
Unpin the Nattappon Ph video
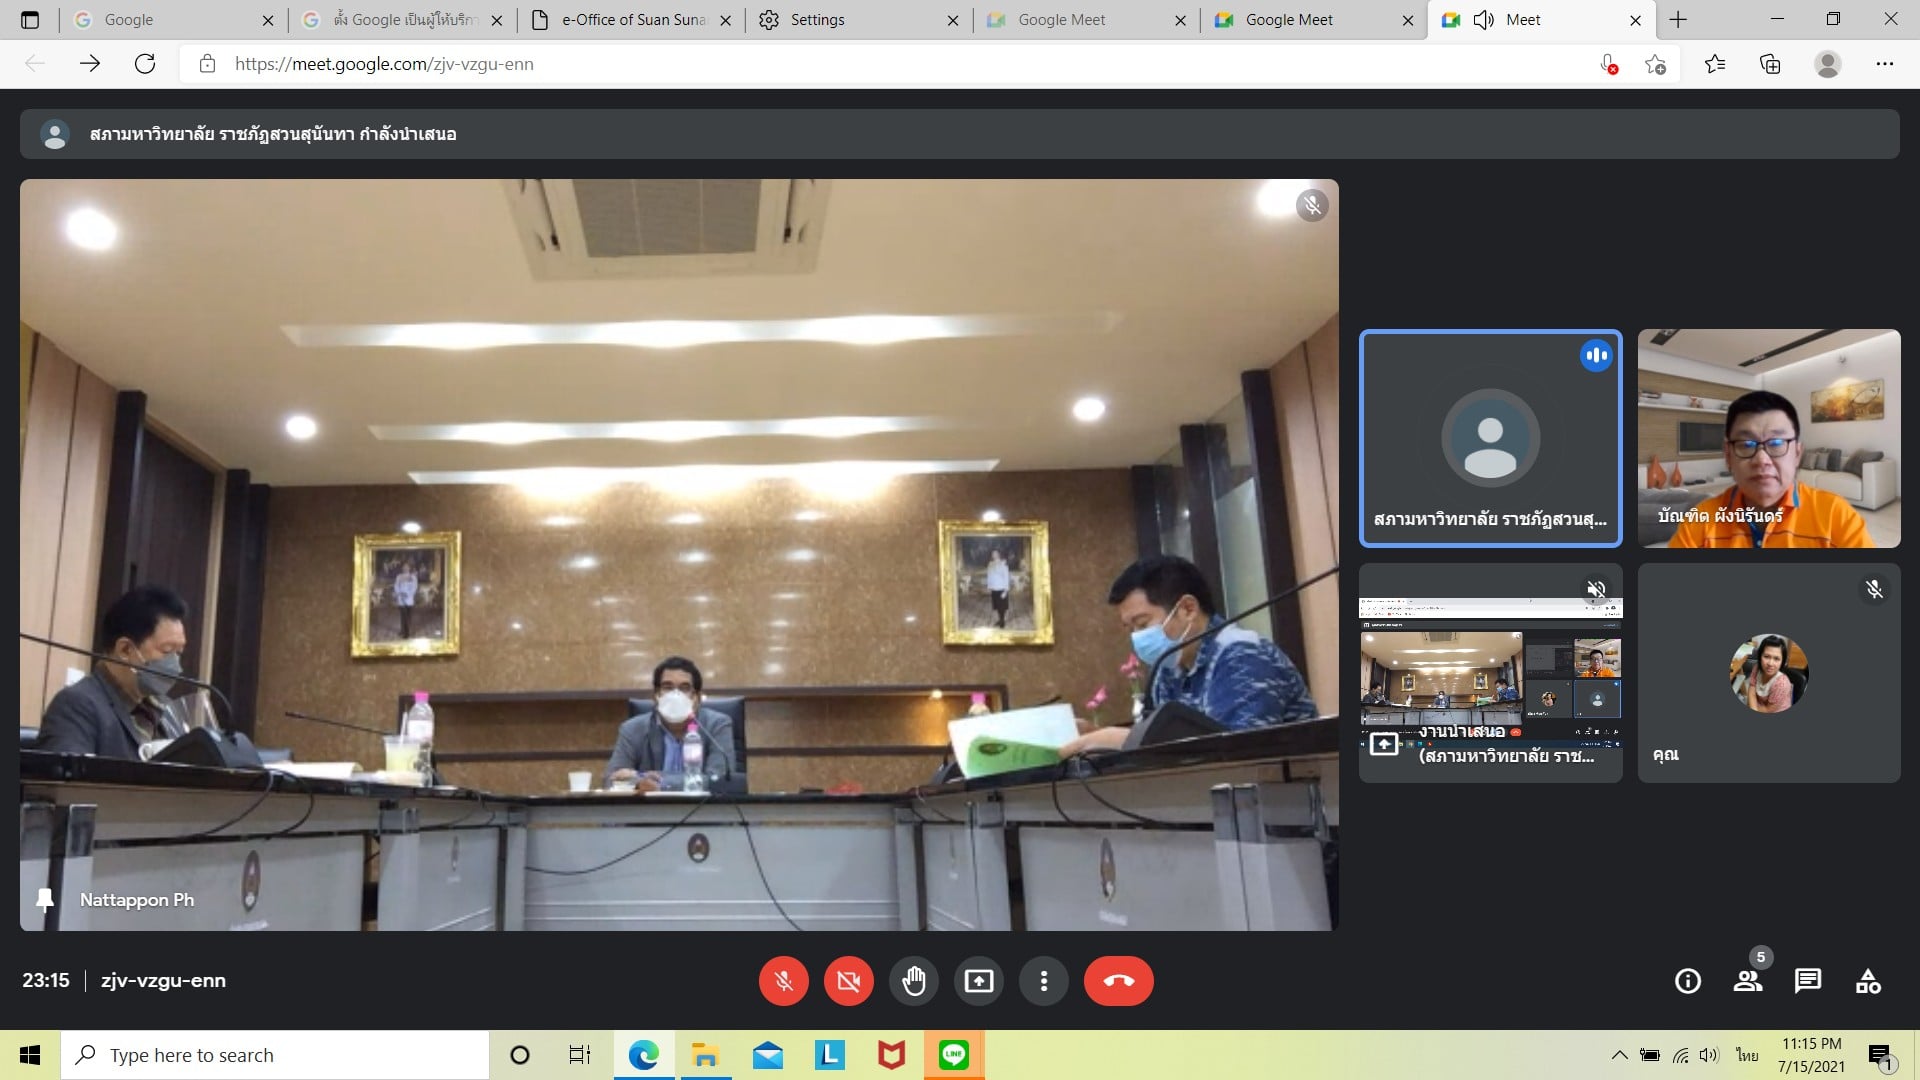[x=45, y=899]
